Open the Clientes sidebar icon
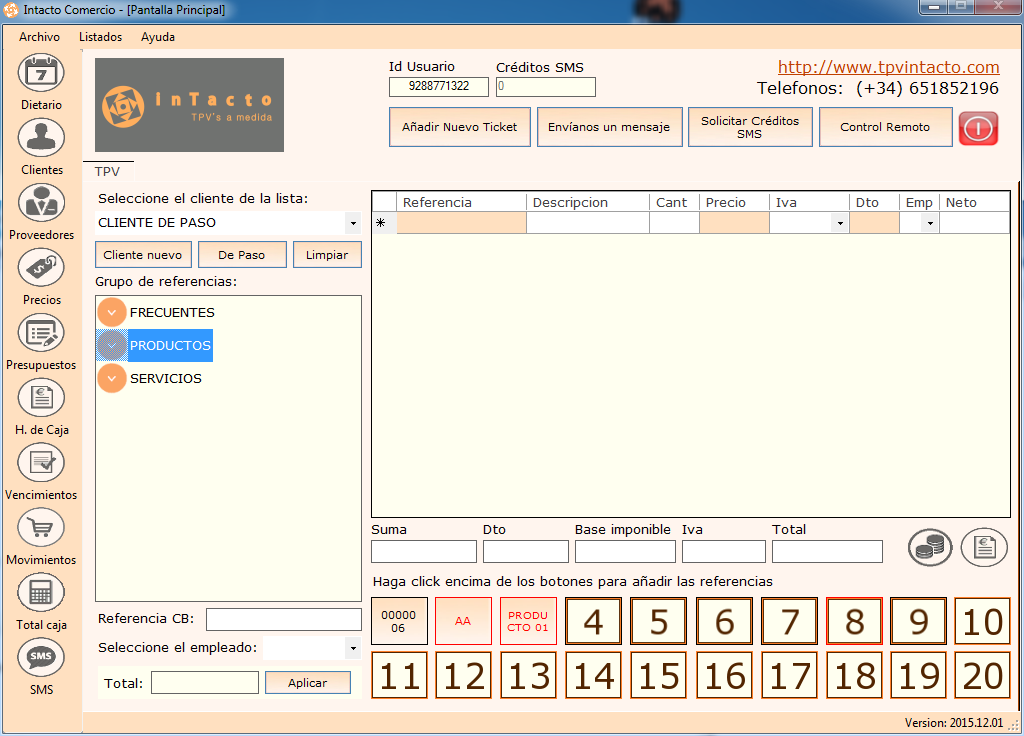The height and width of the screenshot is (736, 1024). click(x=41, y=138)
